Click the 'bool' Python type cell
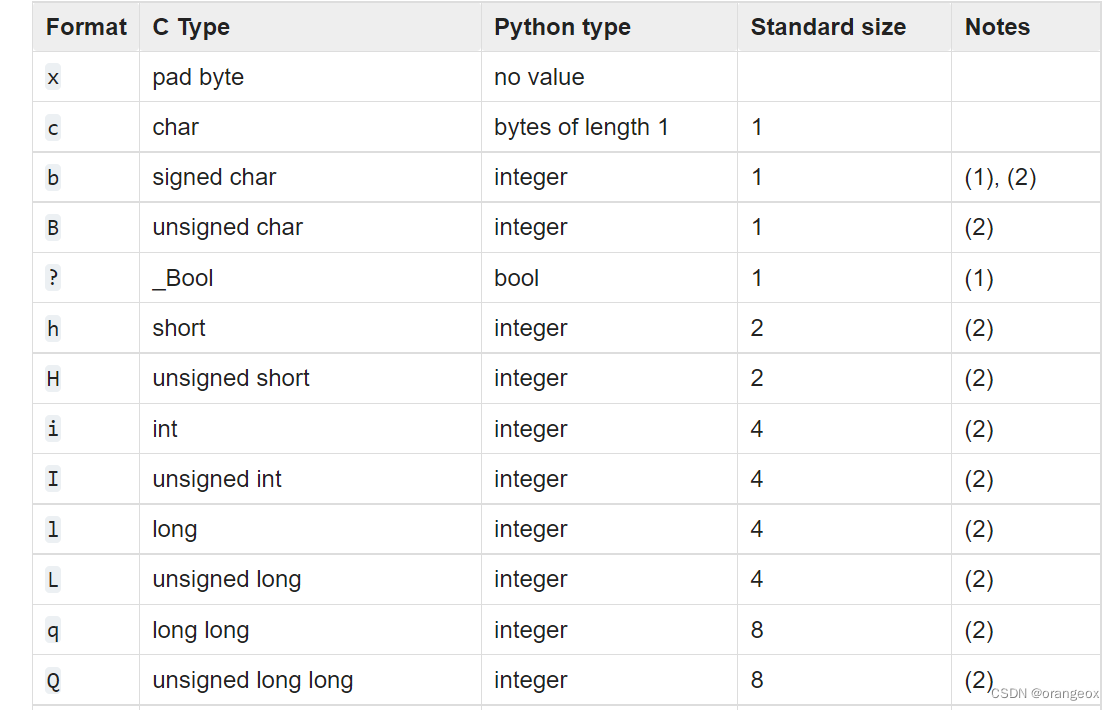1115x710 pixels. coord(516,278)
